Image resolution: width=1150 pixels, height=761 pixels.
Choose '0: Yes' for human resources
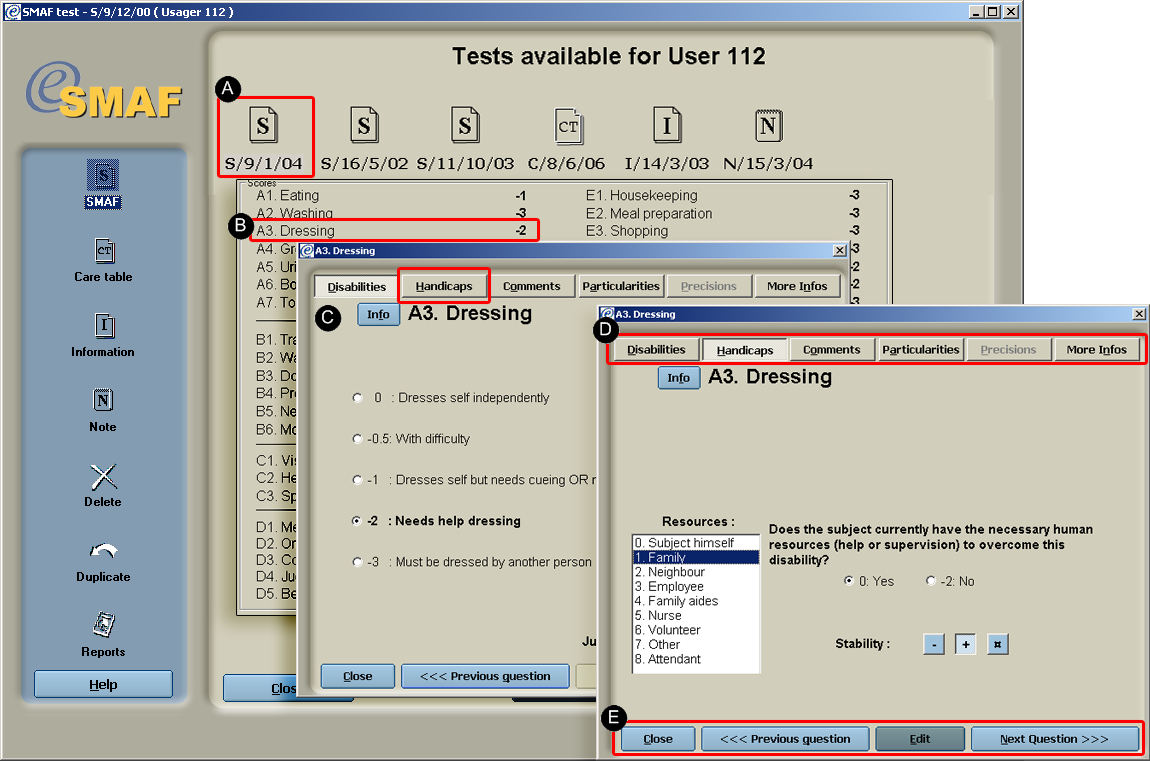pos(849,581)
